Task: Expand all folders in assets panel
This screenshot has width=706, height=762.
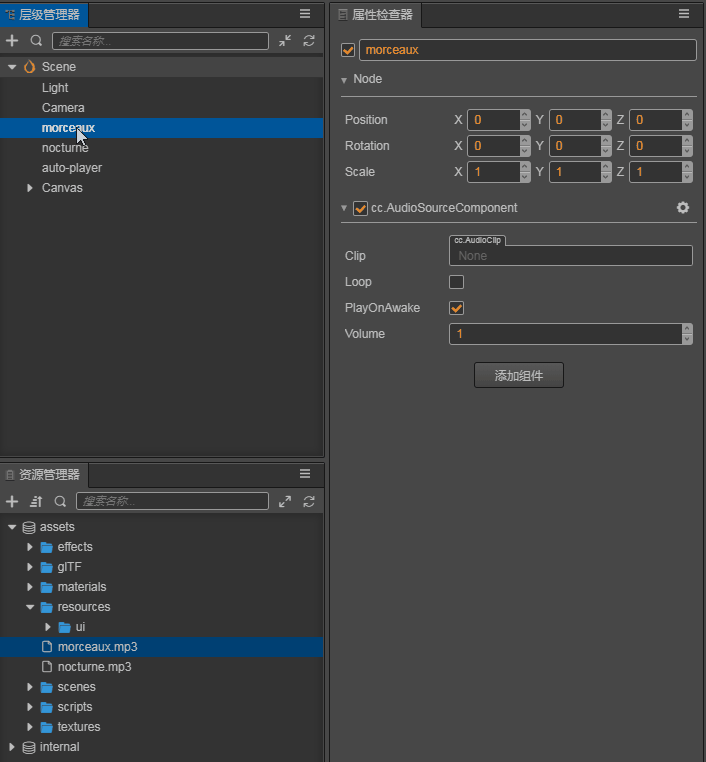Action: pyautogui.click(x=285, y=501)
